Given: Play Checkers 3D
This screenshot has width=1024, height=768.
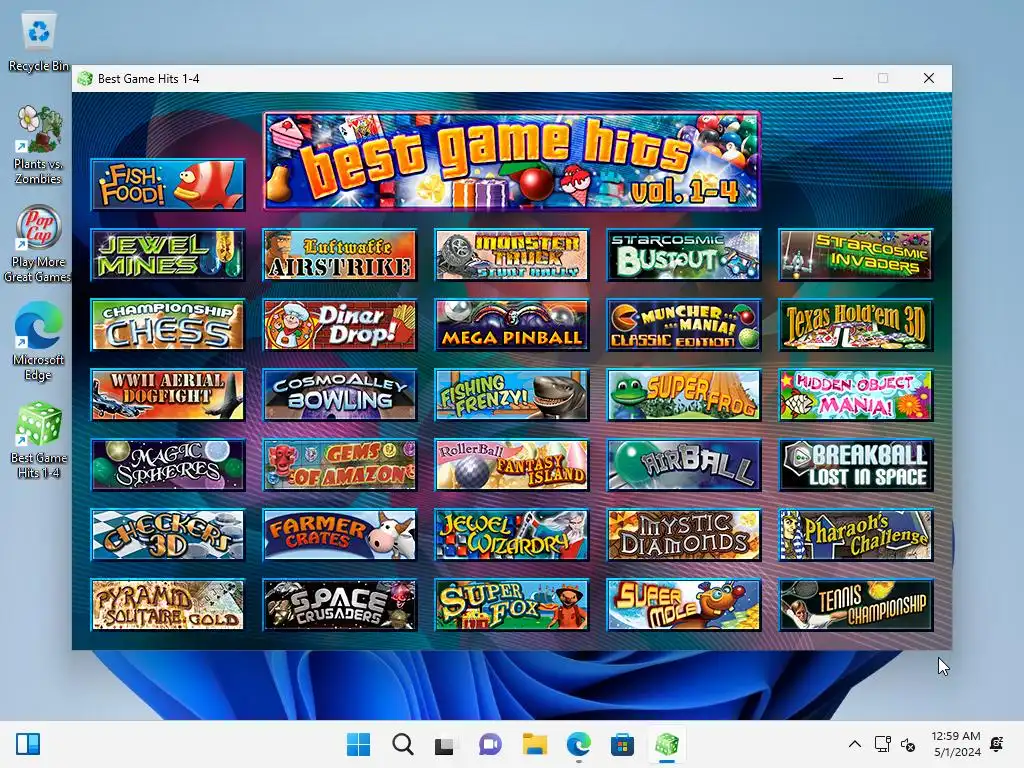Looking at the screenshot, I should [x=168, y=535].
